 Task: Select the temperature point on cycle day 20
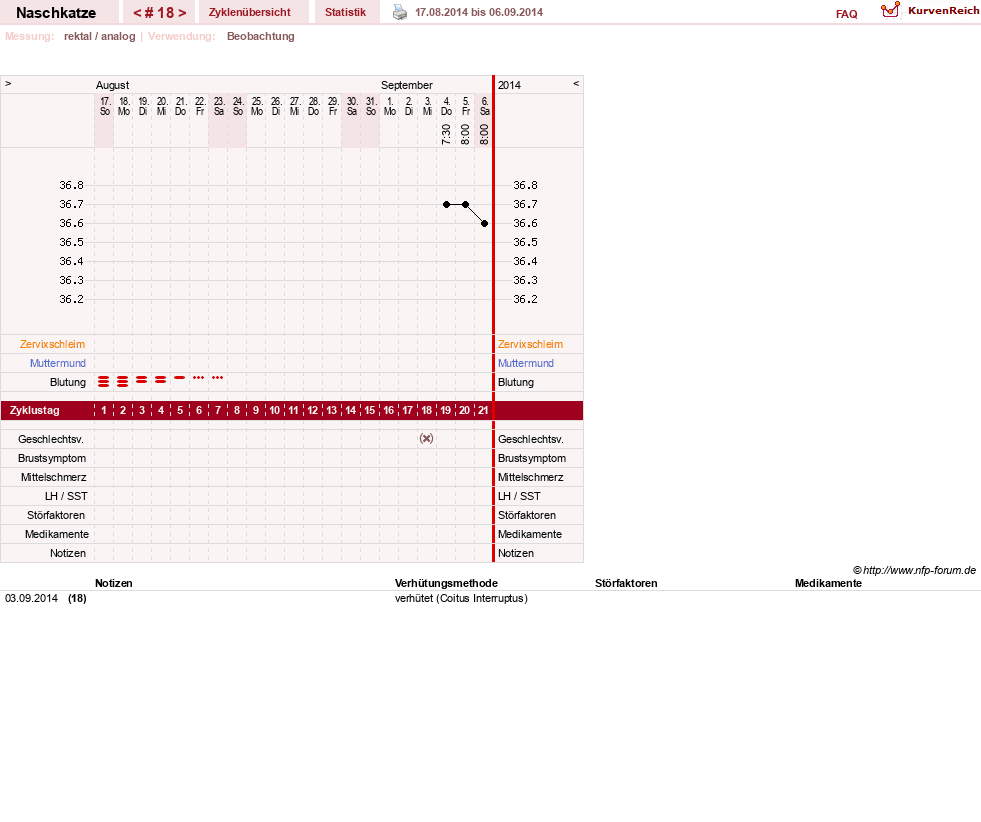465,205
